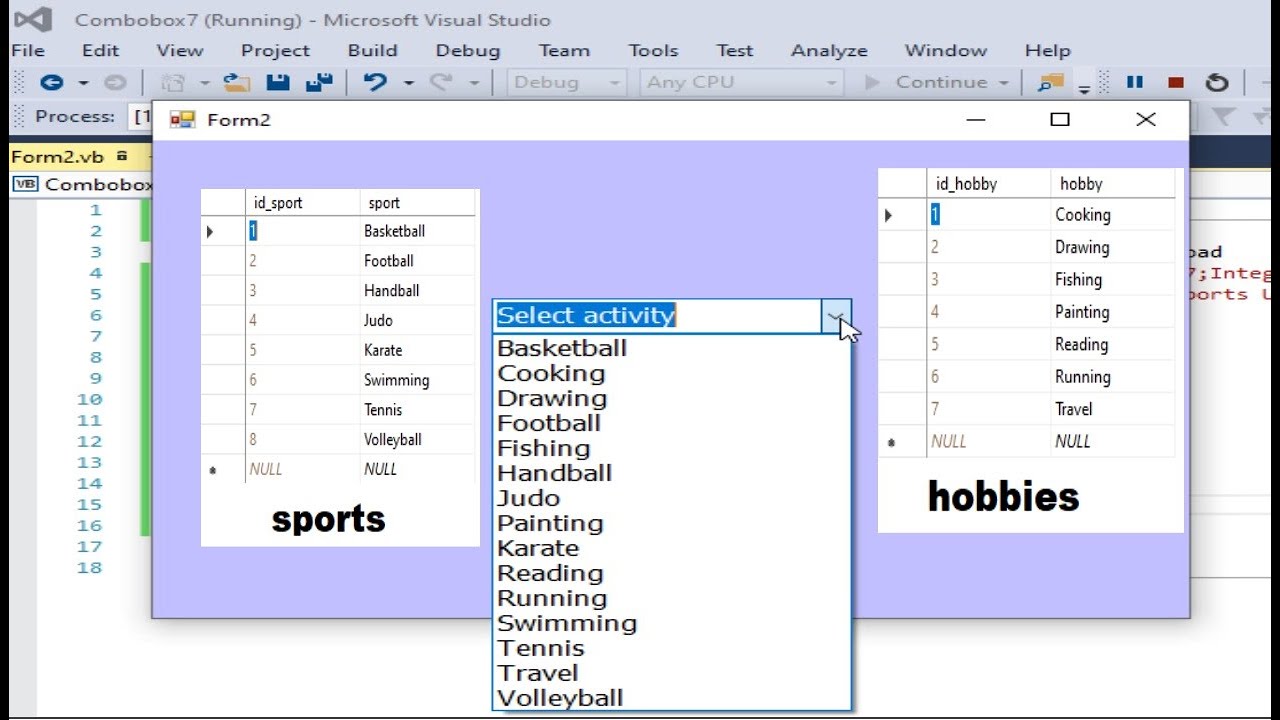
Task: Choose Tennis from the activity dropdown
Action: coord(672,648)
